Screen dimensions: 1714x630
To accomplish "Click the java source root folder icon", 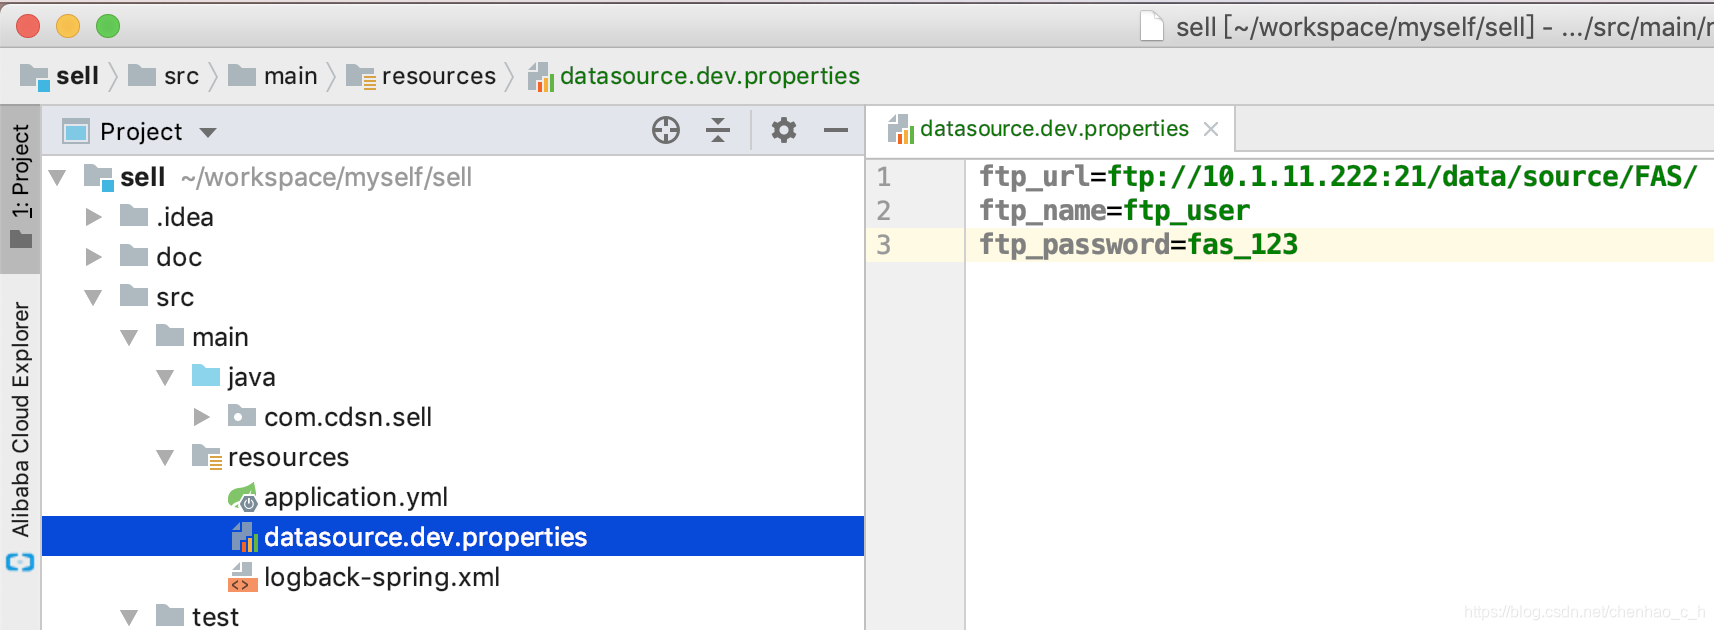I will click(206, 376).
